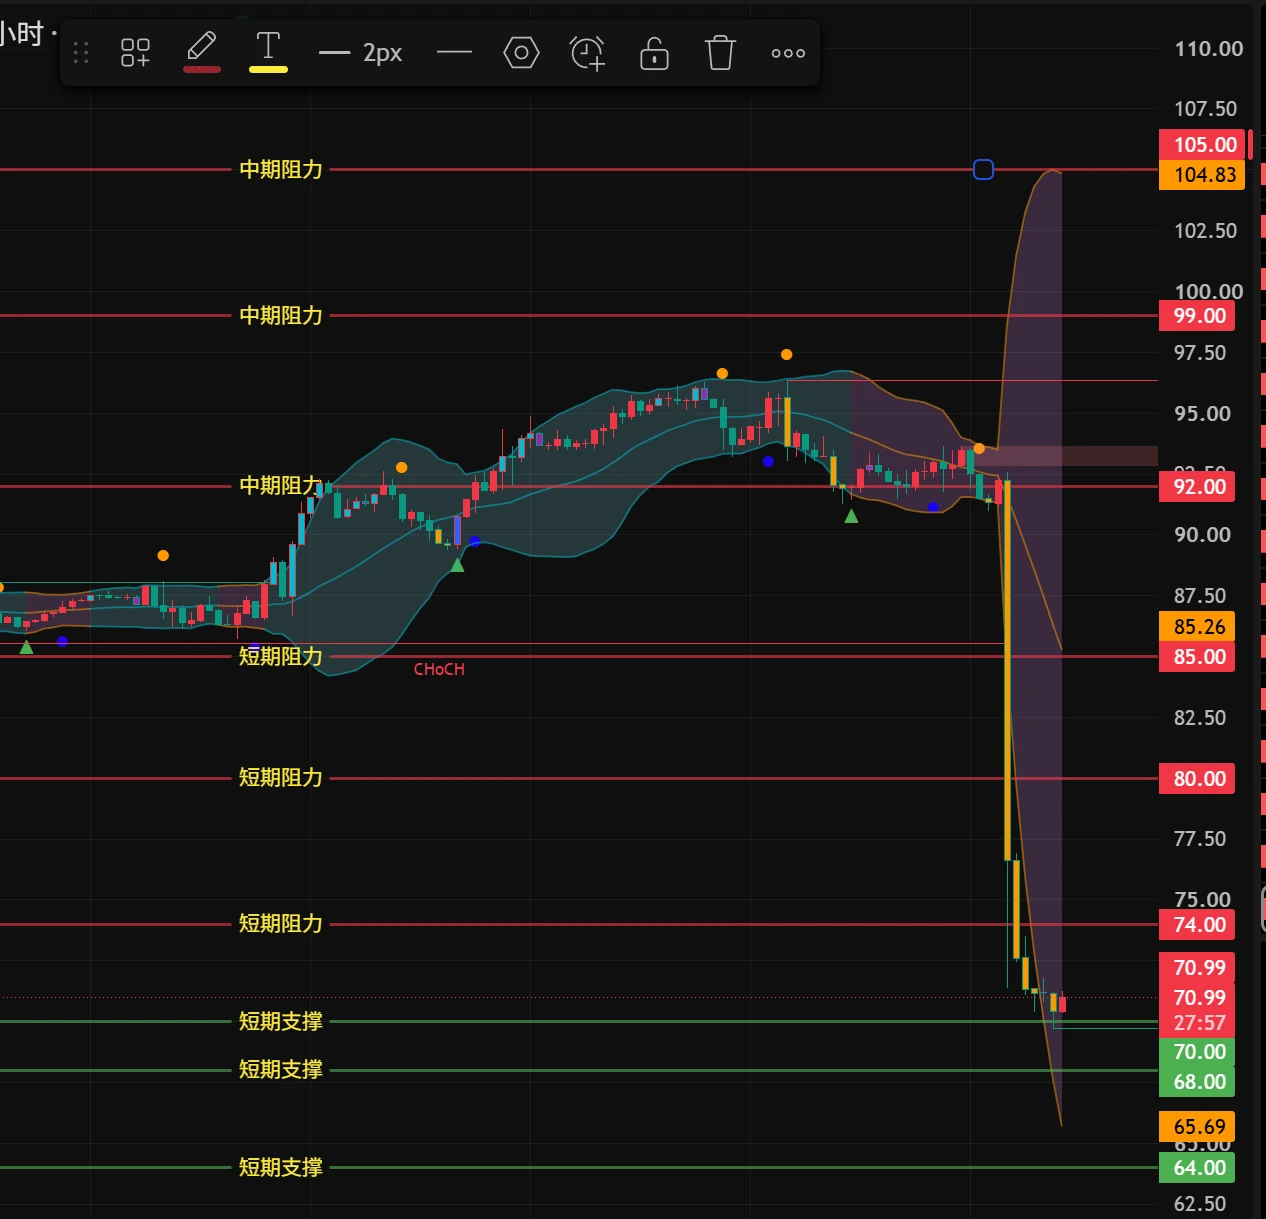Click the red 92.00 price tag
Image resolution: width=1266 pixels, height=1219 pixels.
click(1197, 487)
